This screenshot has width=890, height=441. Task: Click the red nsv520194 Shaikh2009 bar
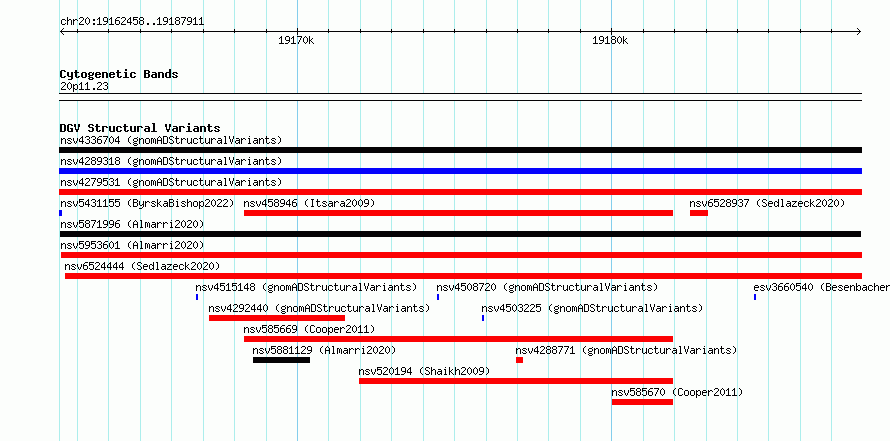516,381
